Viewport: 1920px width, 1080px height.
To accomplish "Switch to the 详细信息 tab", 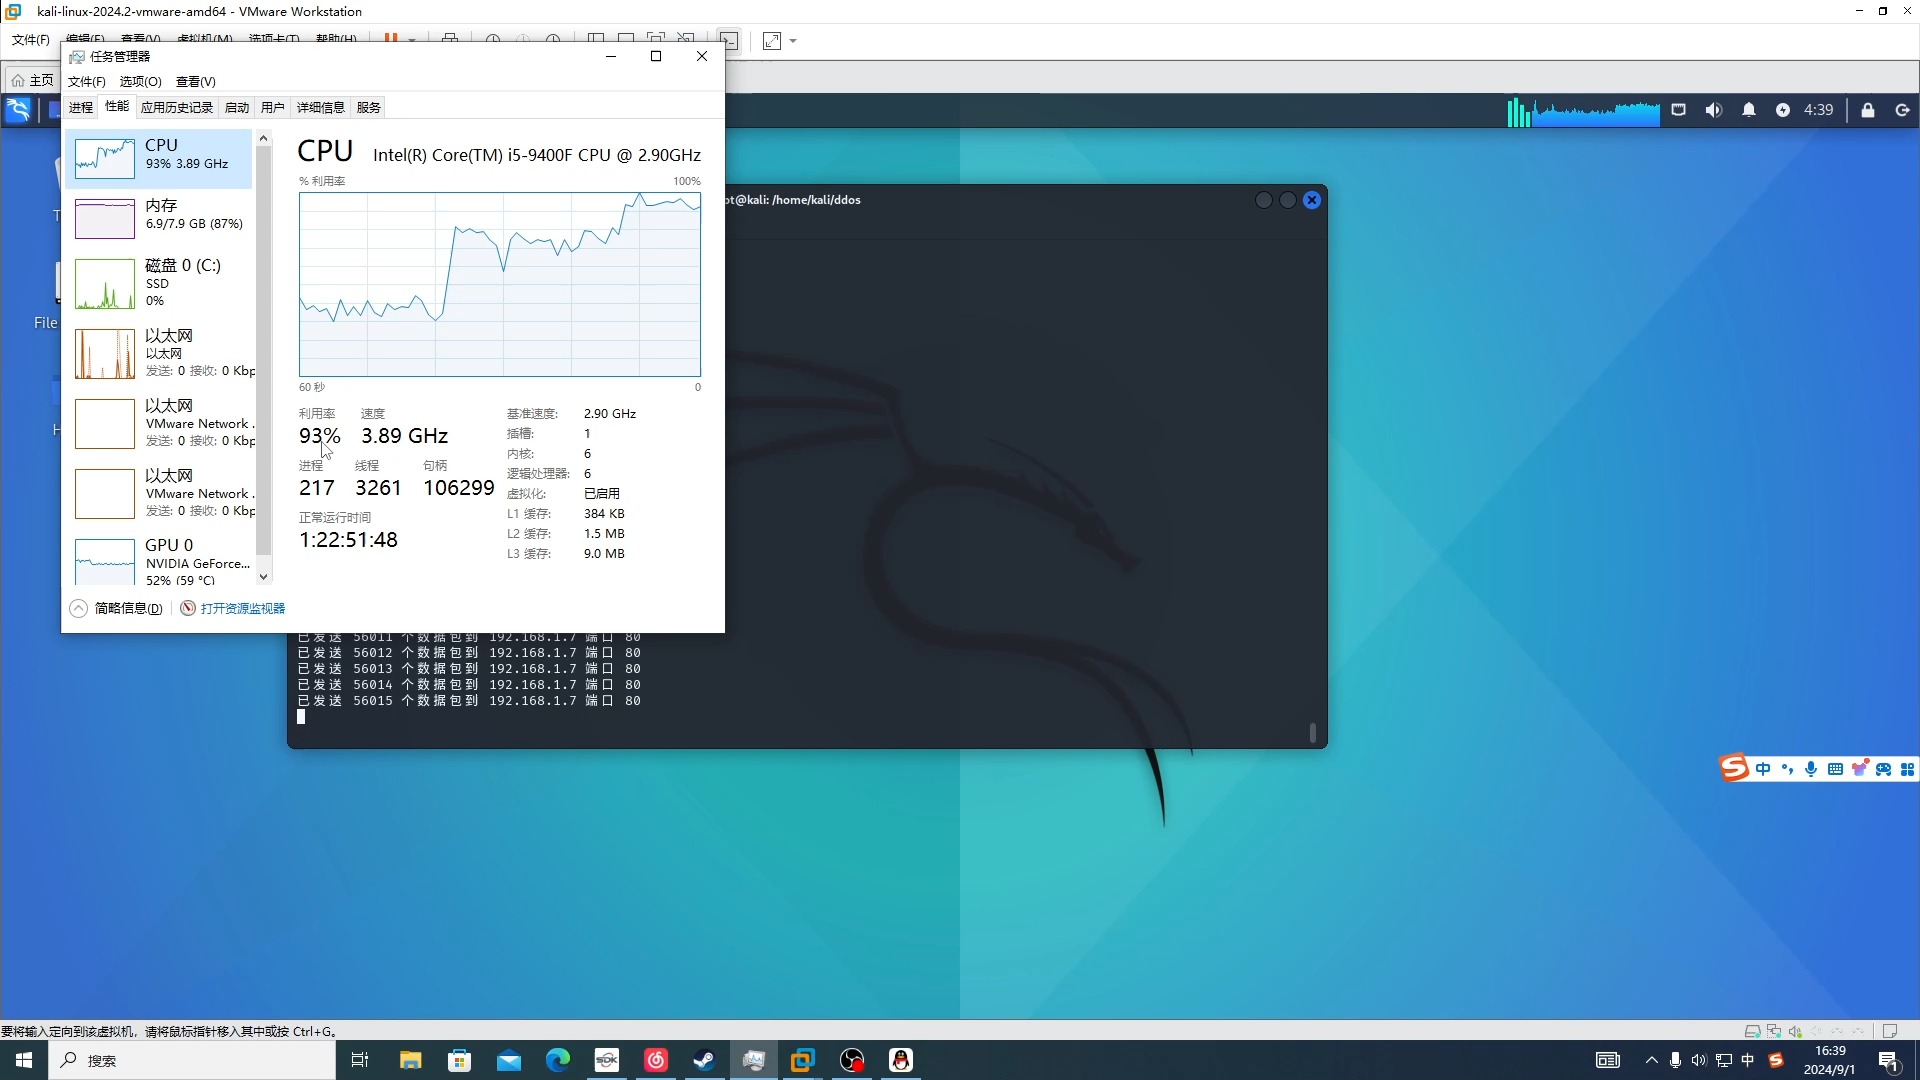I will coord(321,107).
